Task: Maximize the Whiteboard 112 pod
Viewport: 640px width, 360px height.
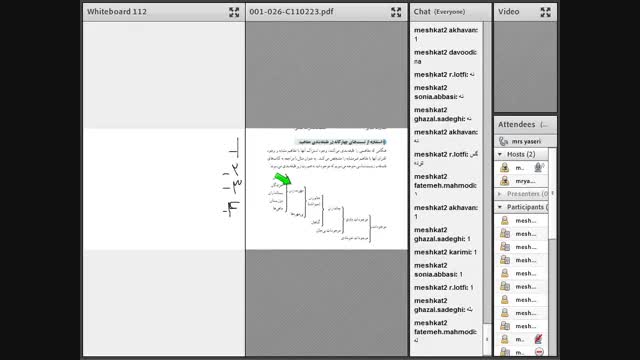Action: (234, 12)
